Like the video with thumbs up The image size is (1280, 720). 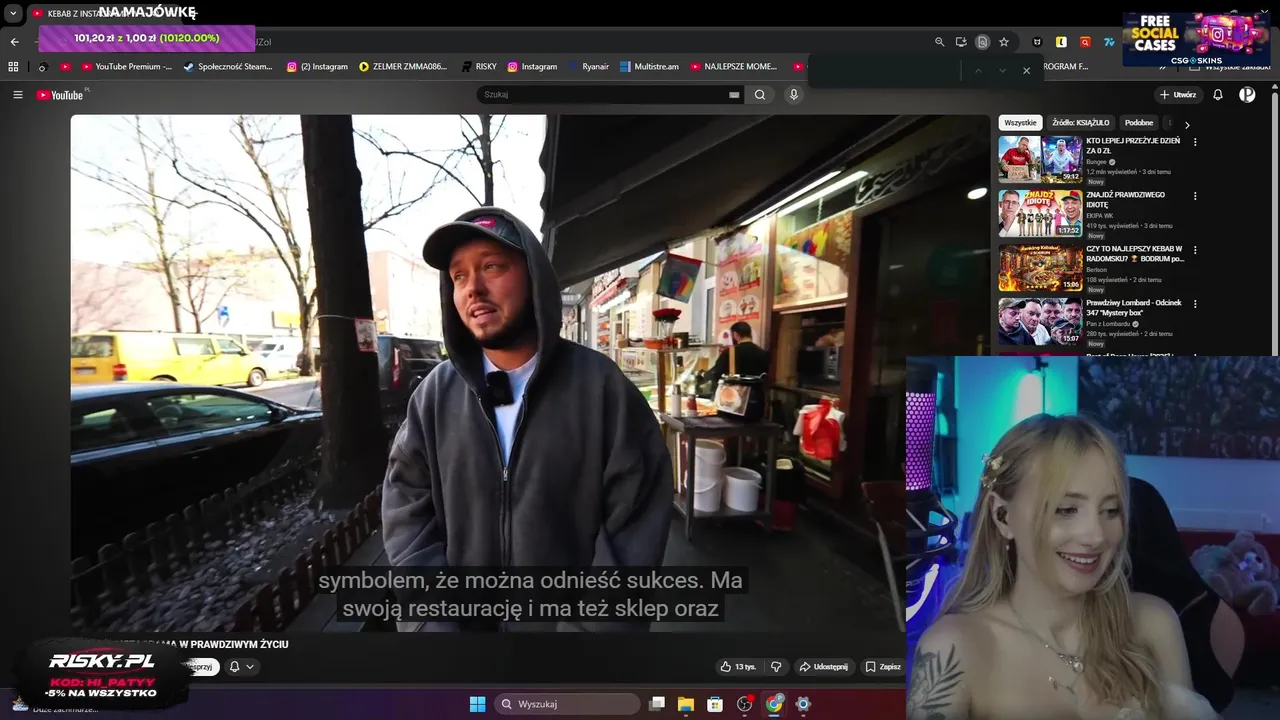tap(737, 667)
